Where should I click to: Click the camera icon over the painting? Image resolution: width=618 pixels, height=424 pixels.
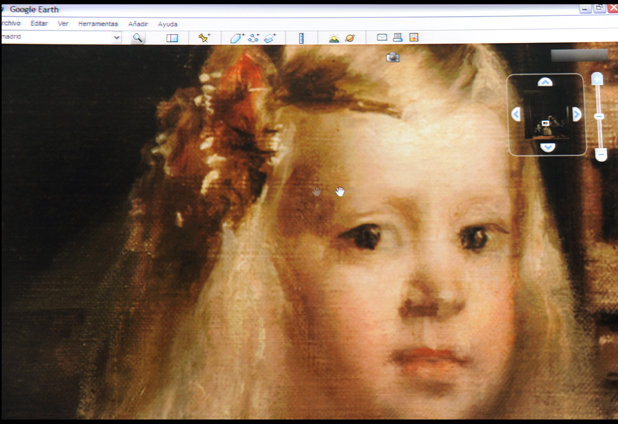[x=393, y=58]
